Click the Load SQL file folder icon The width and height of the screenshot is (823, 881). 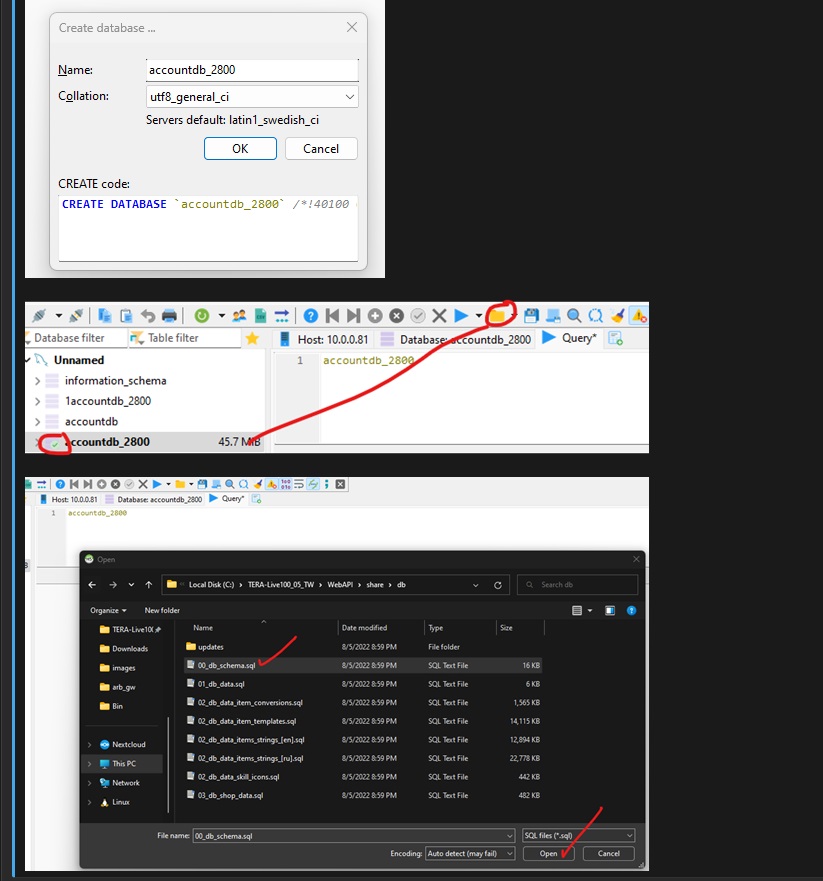coord(498,315)
